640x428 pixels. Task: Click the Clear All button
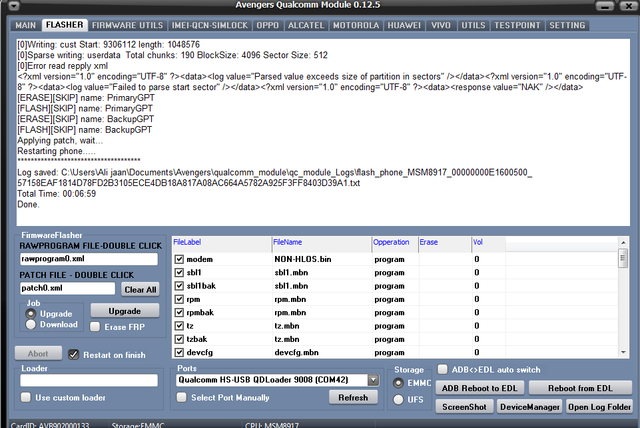coord(140,289)
